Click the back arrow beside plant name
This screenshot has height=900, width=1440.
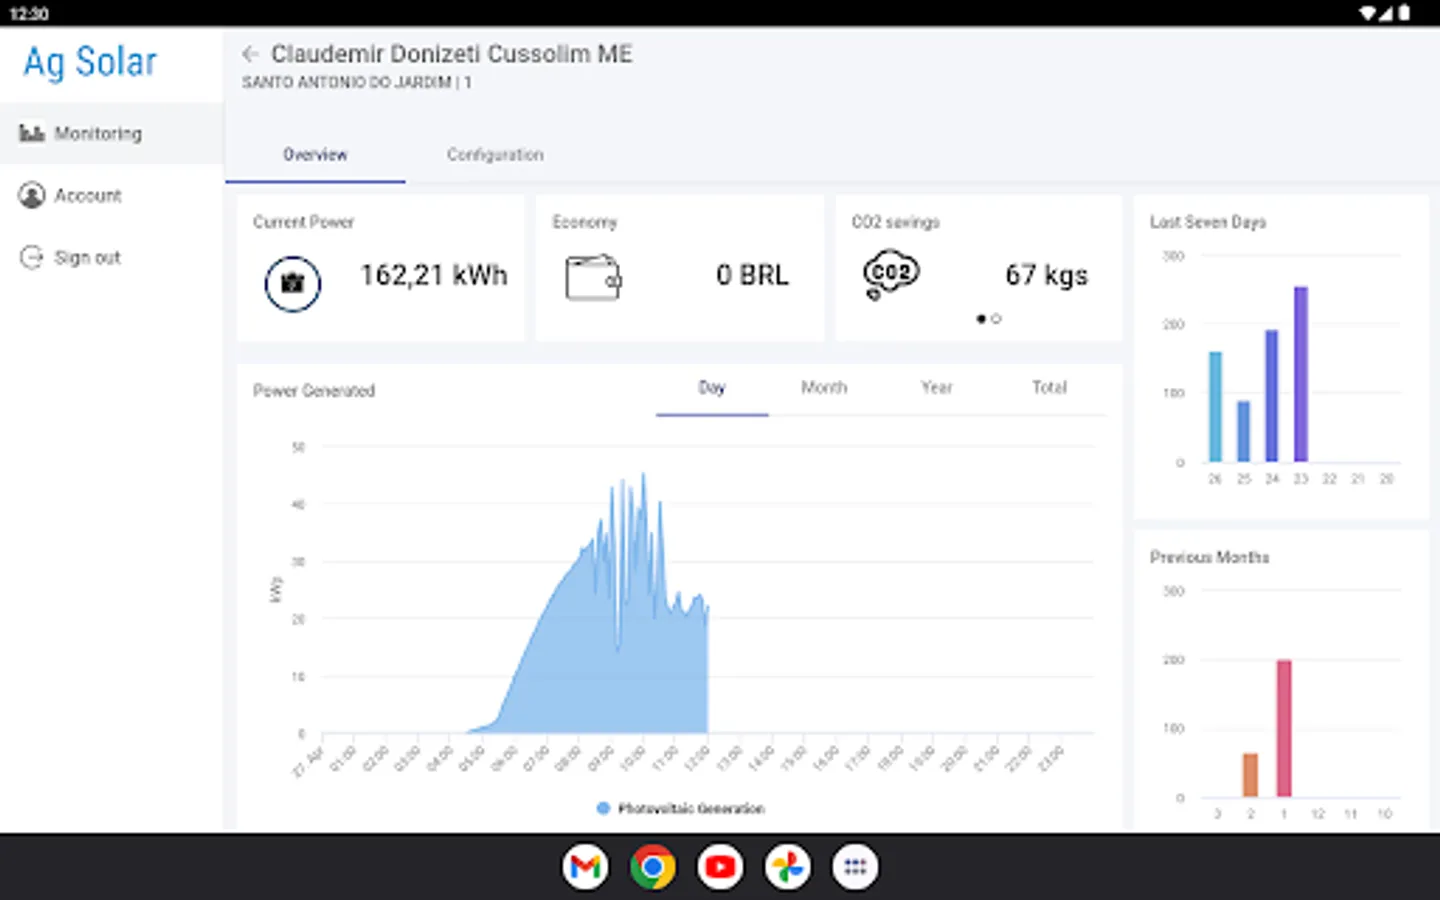click(250, 54)
